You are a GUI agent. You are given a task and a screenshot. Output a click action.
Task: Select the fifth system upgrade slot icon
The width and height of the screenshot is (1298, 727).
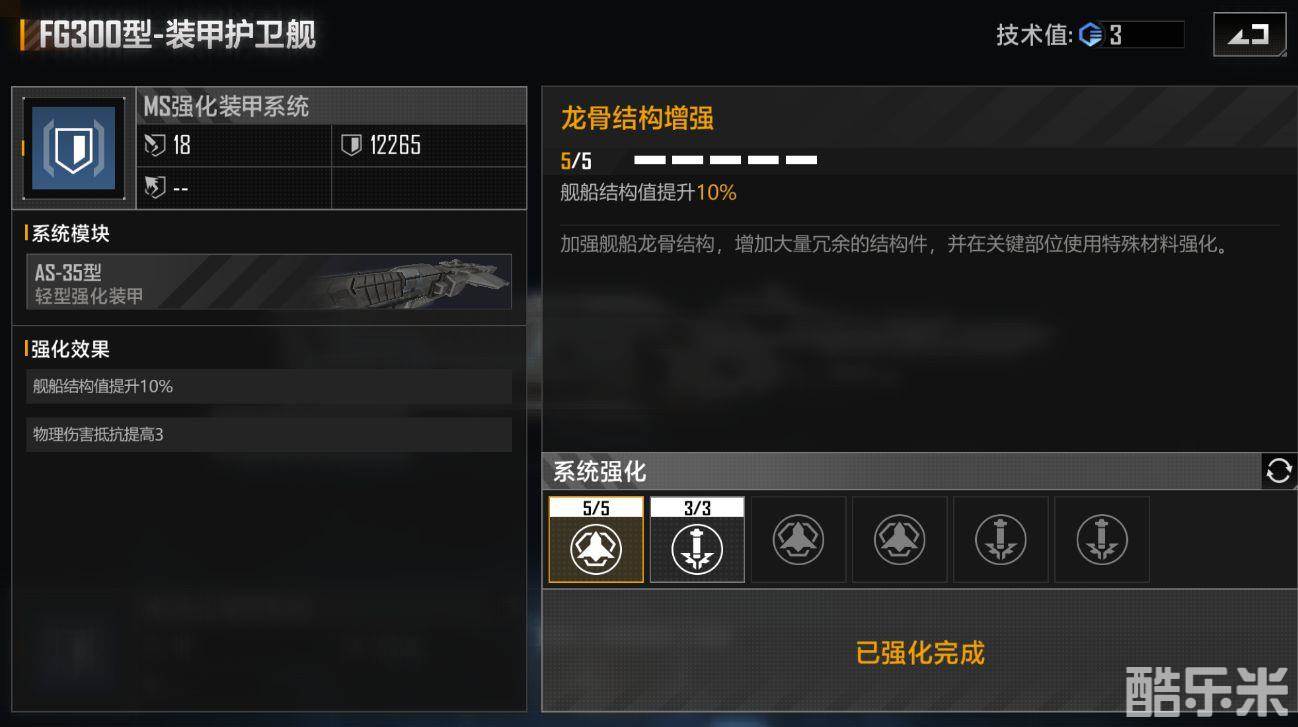click(x=1000, y=540)
